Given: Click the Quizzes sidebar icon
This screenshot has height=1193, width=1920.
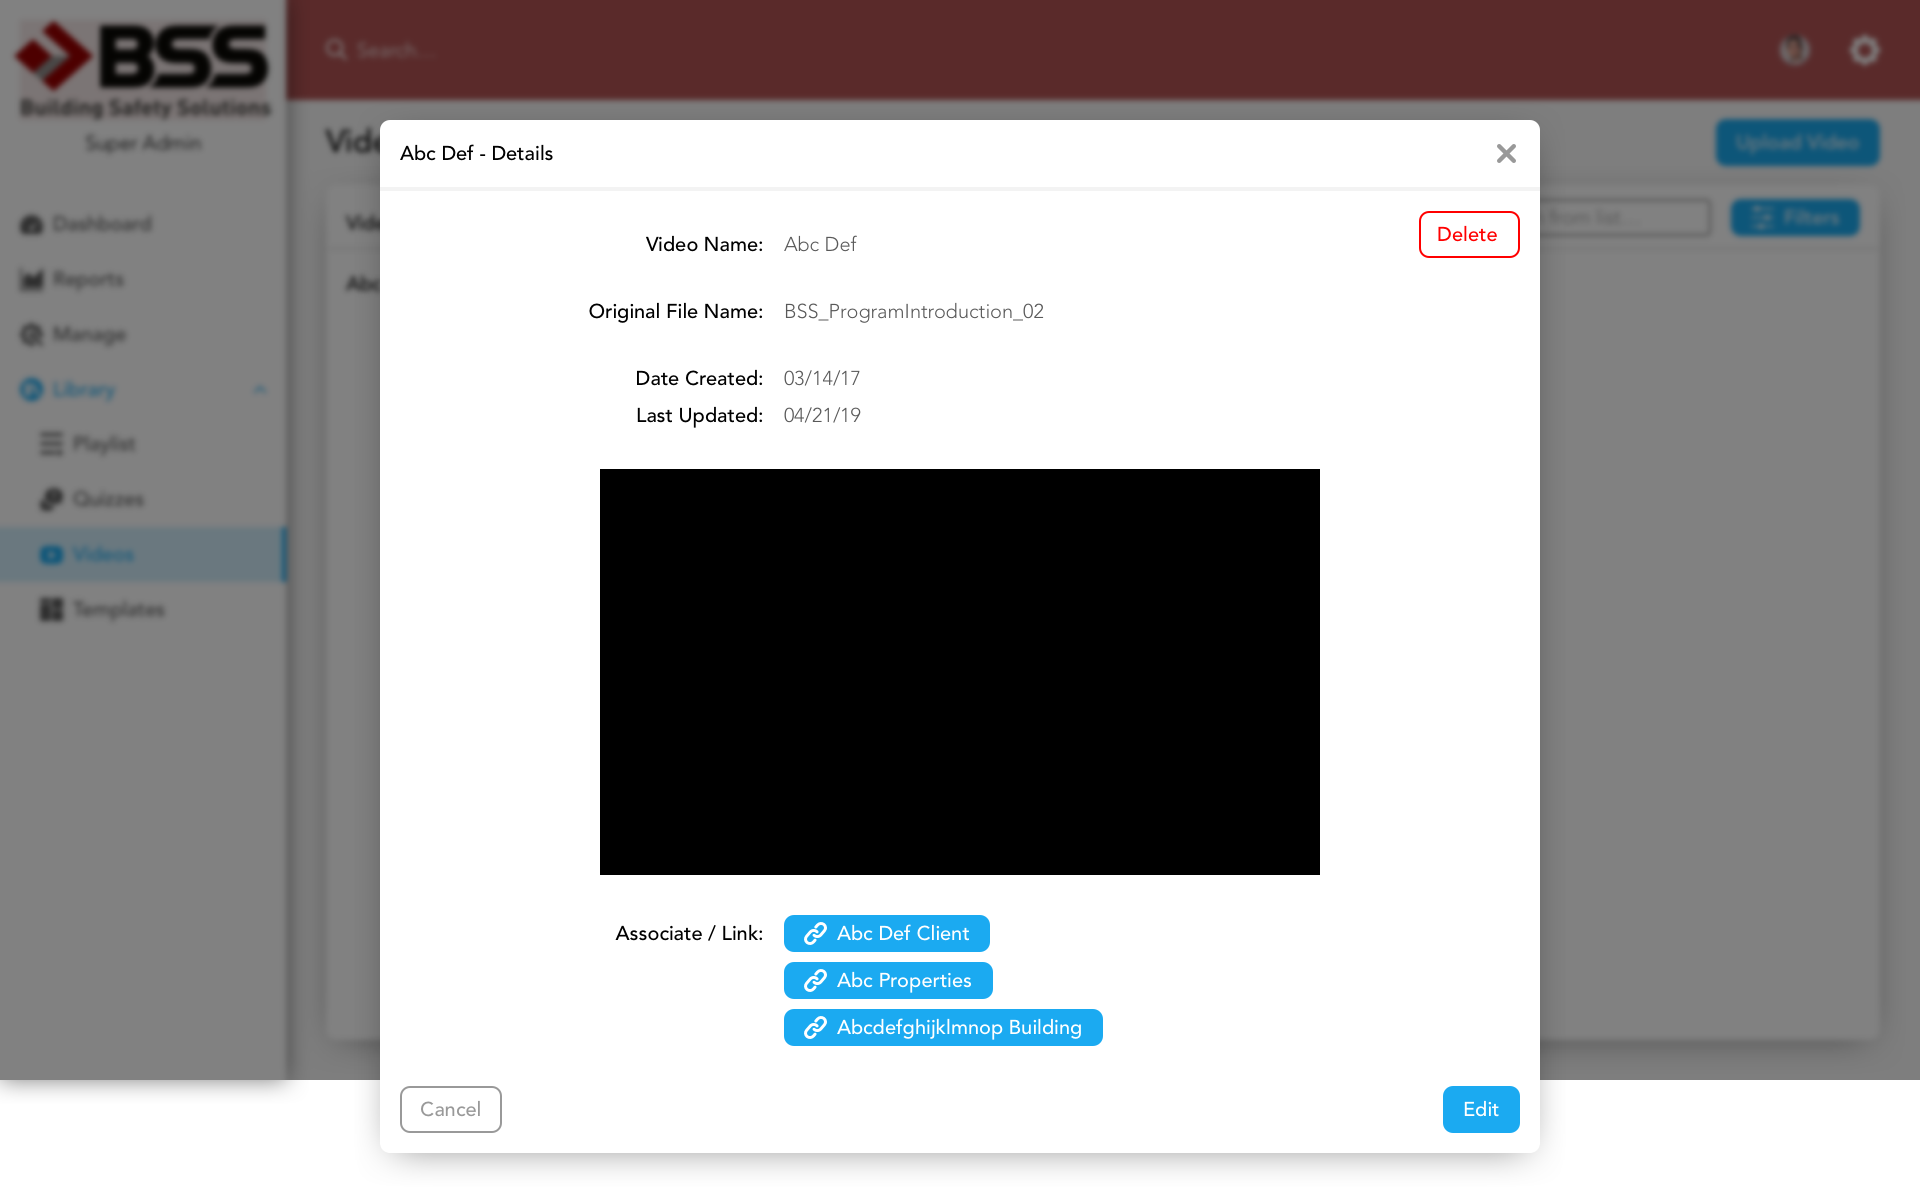Looking at the screenshot, I should point(51,499).
